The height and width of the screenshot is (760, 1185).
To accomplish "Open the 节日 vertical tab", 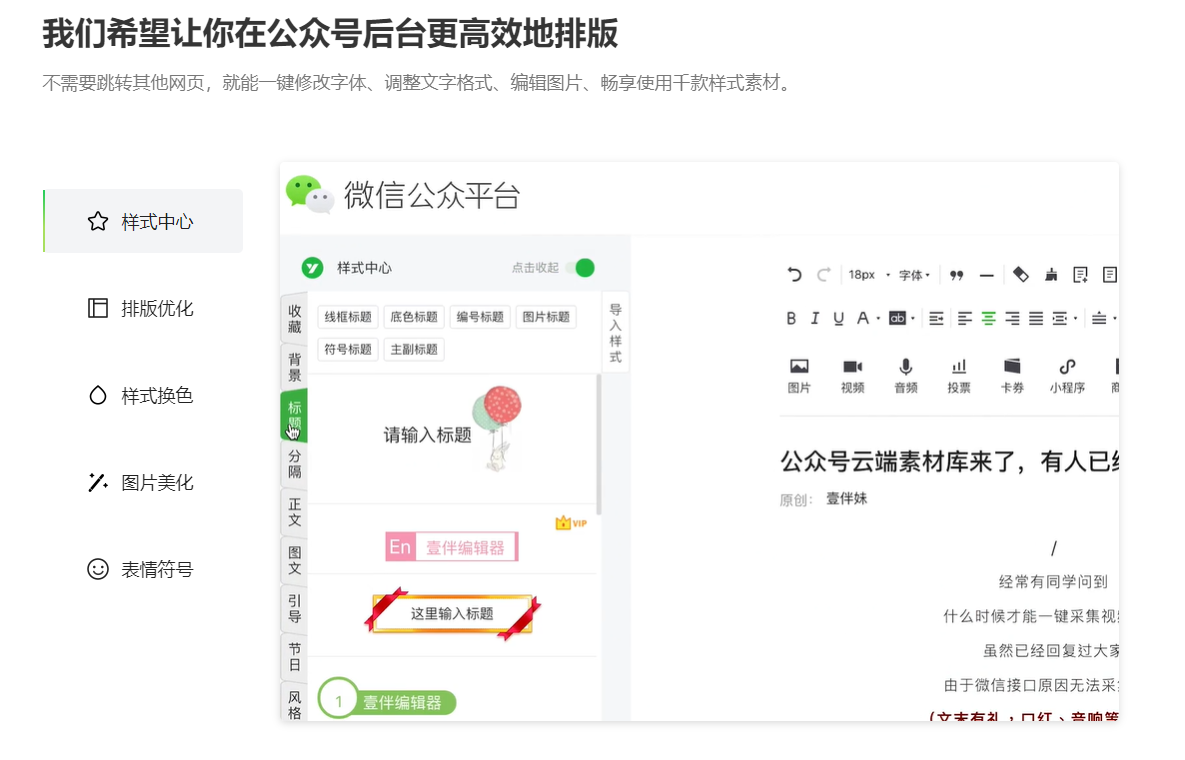I will coord(294,657).
